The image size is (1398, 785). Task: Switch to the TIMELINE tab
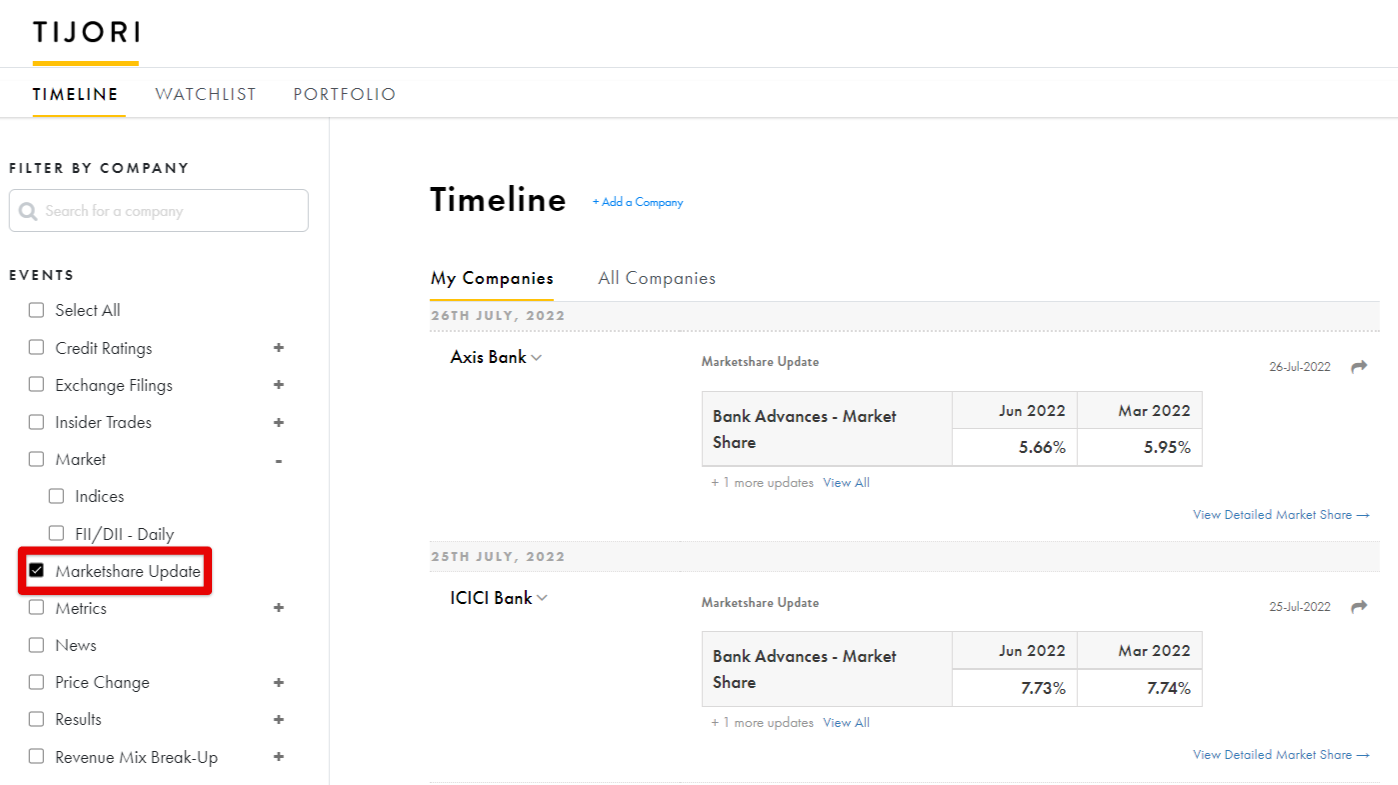tap(76, 94)
